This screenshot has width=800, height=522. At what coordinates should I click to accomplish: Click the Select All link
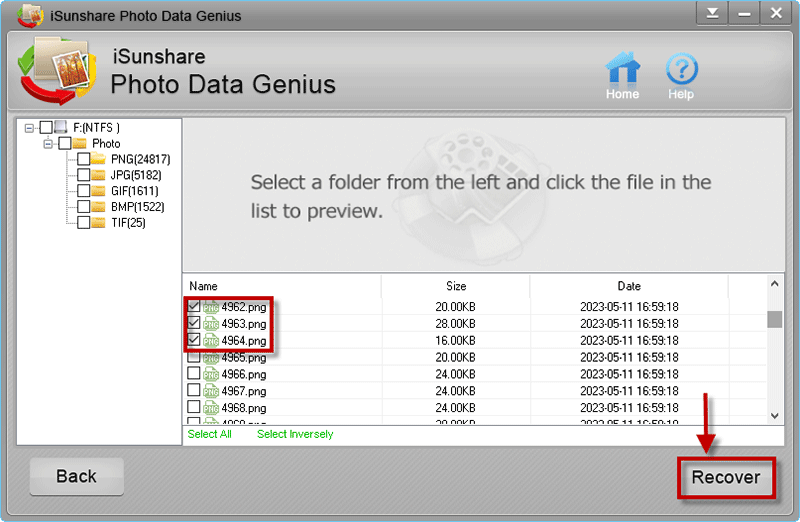pos(210,434)
